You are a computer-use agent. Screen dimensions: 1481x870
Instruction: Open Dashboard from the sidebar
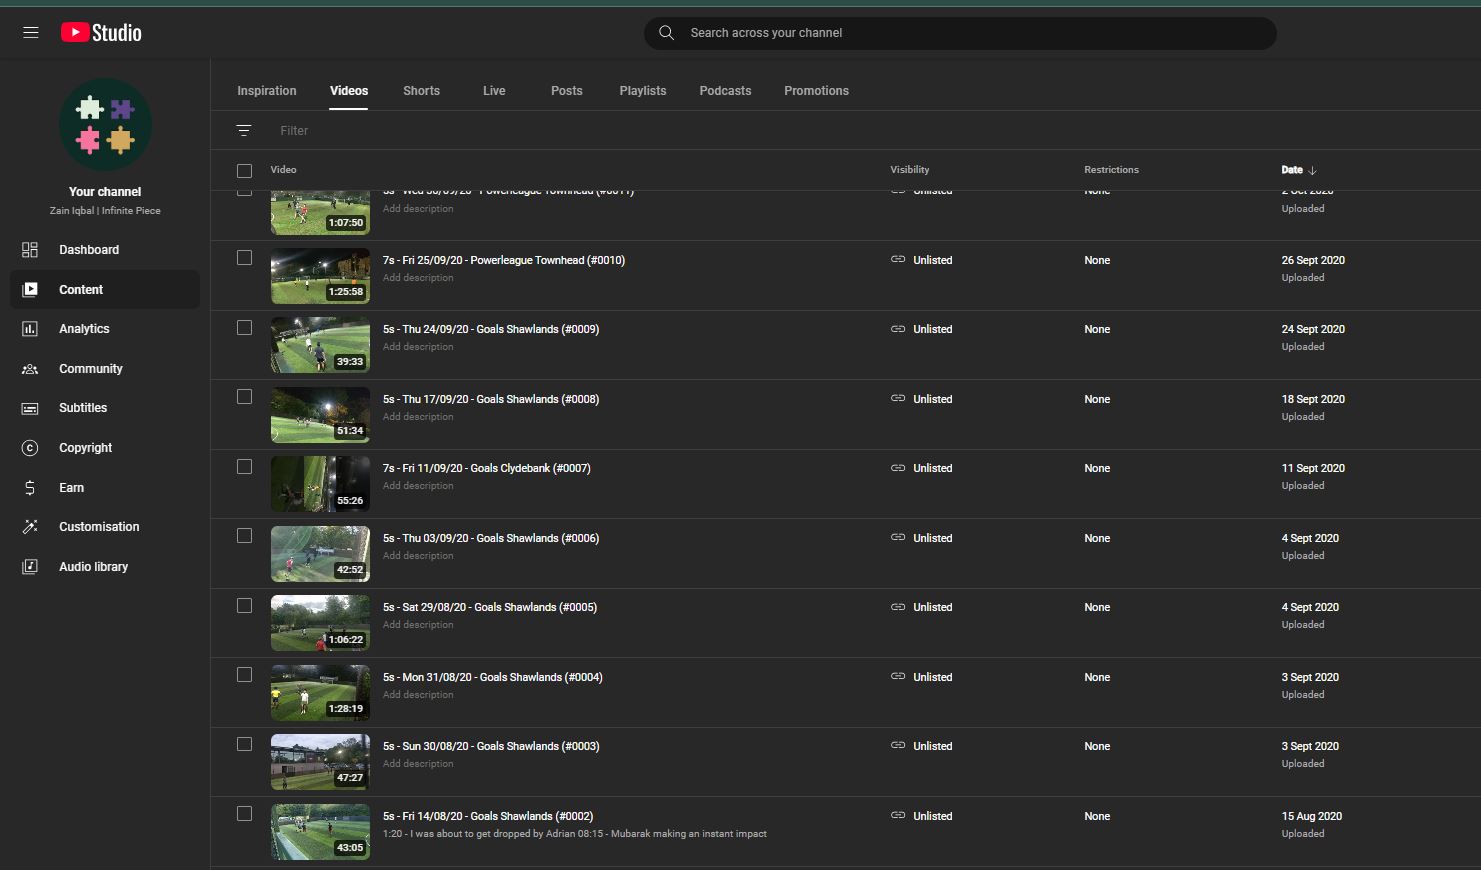88,250
